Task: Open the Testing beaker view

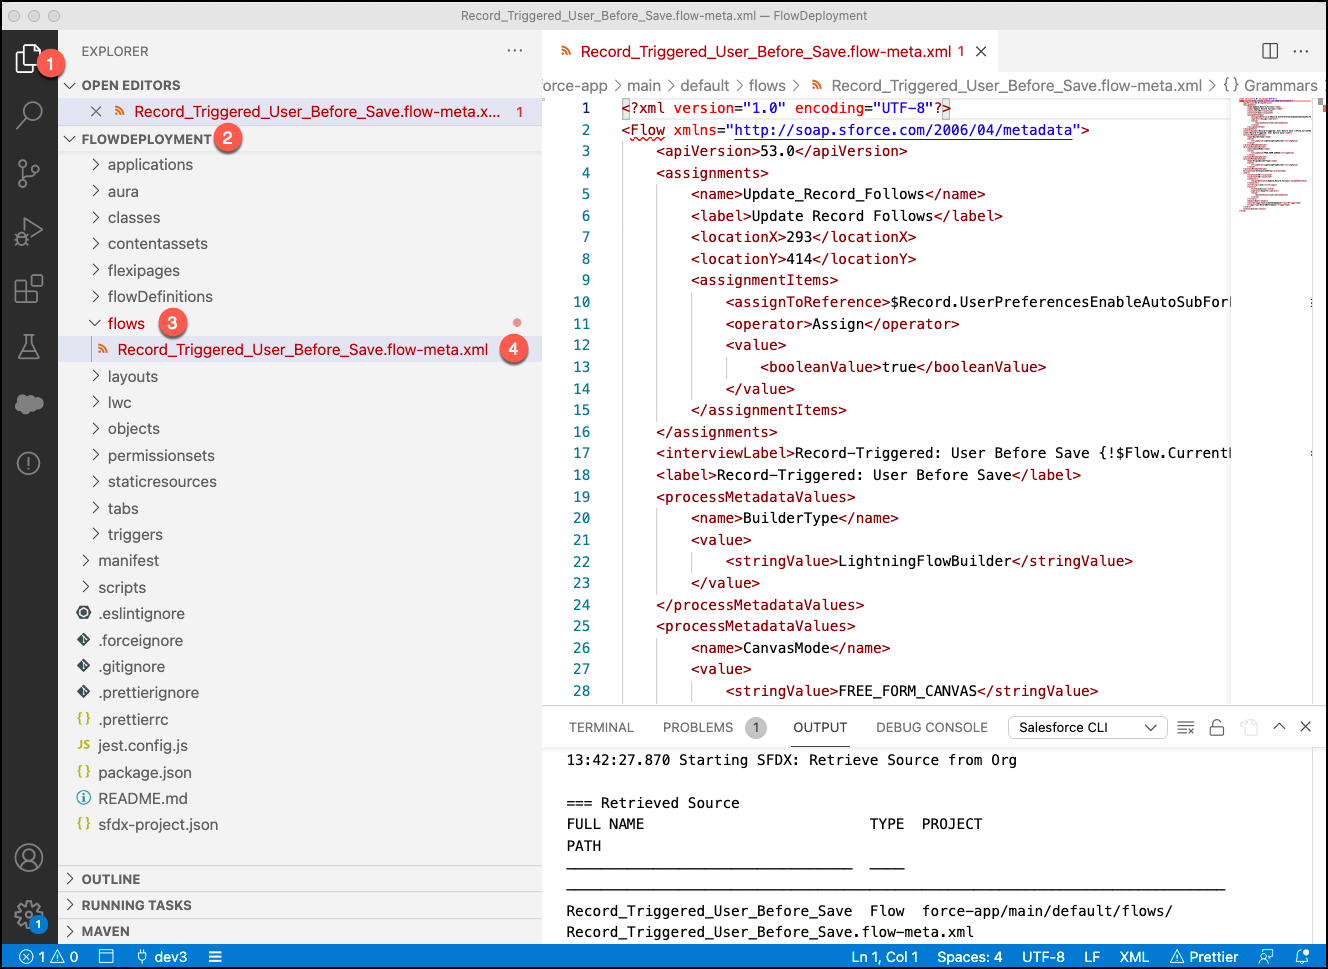Action: pos(29,347)
